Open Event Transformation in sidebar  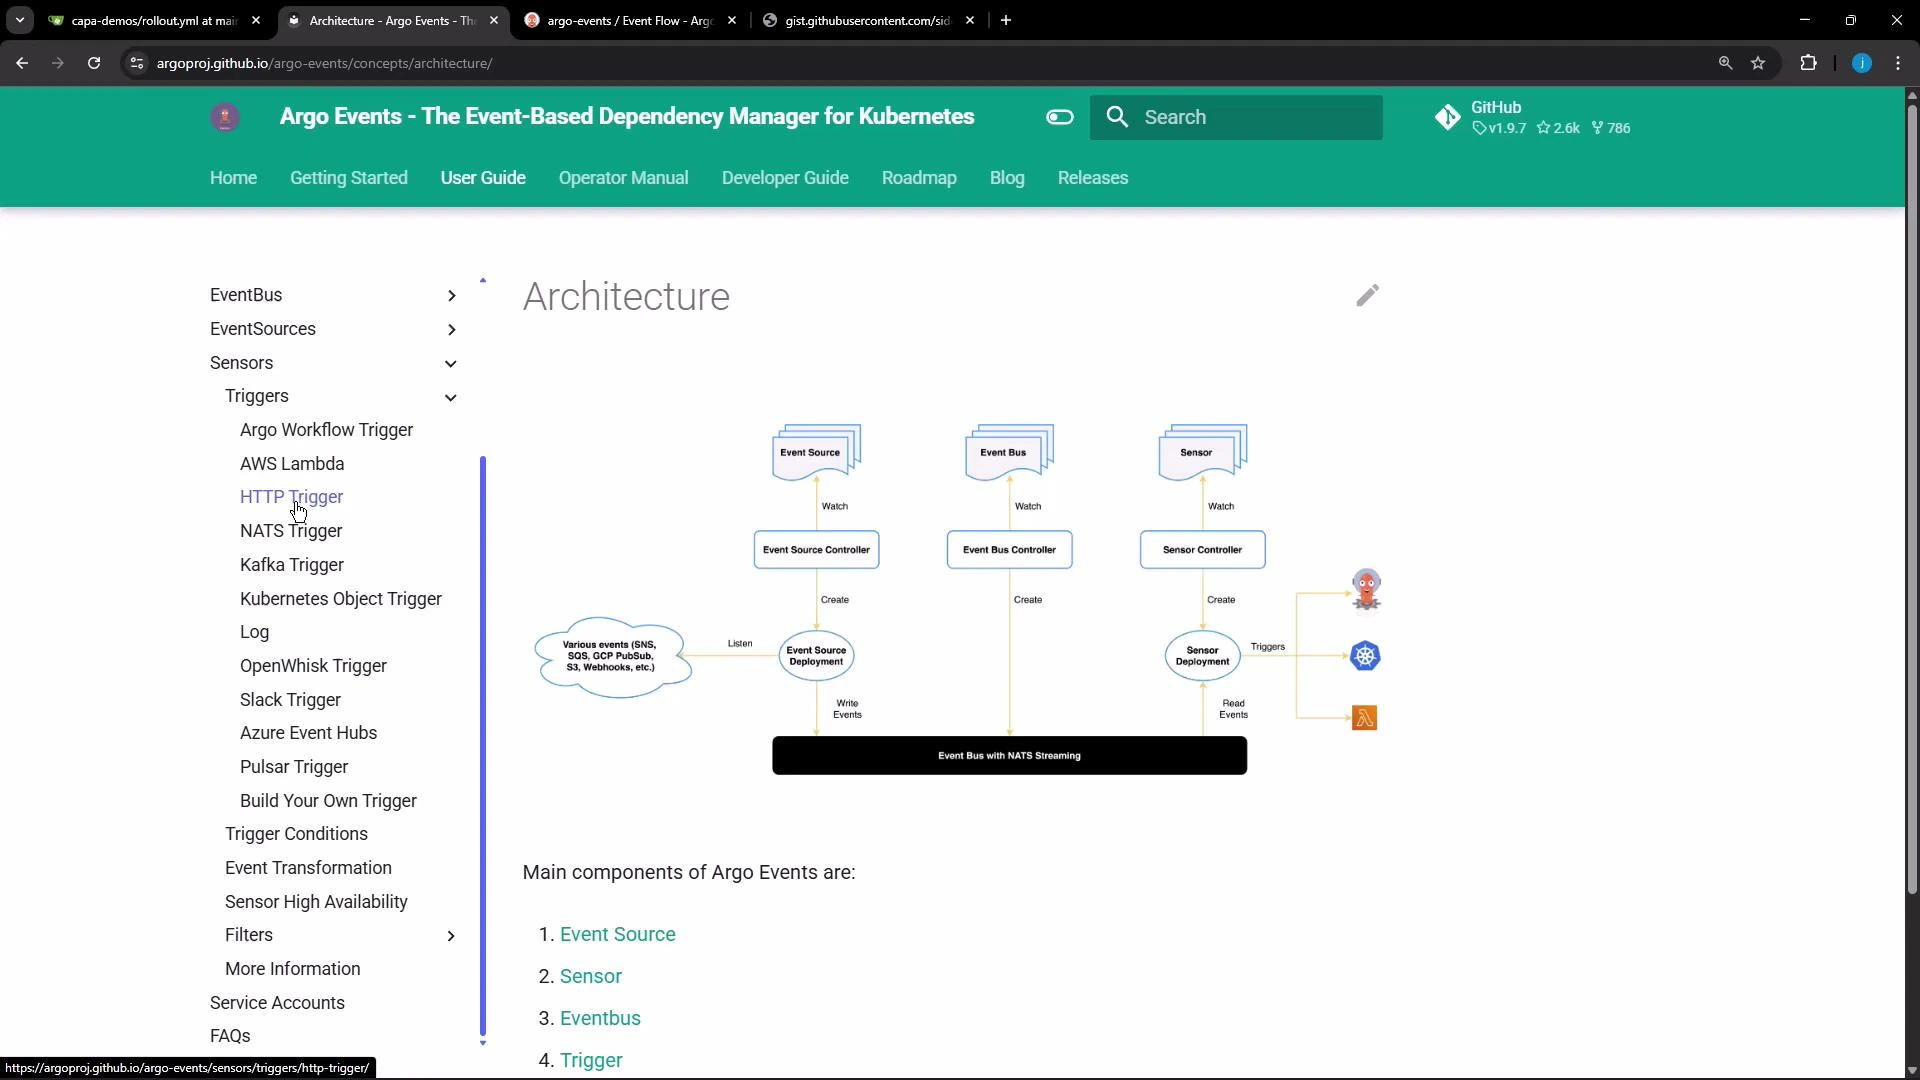point(308,868)
